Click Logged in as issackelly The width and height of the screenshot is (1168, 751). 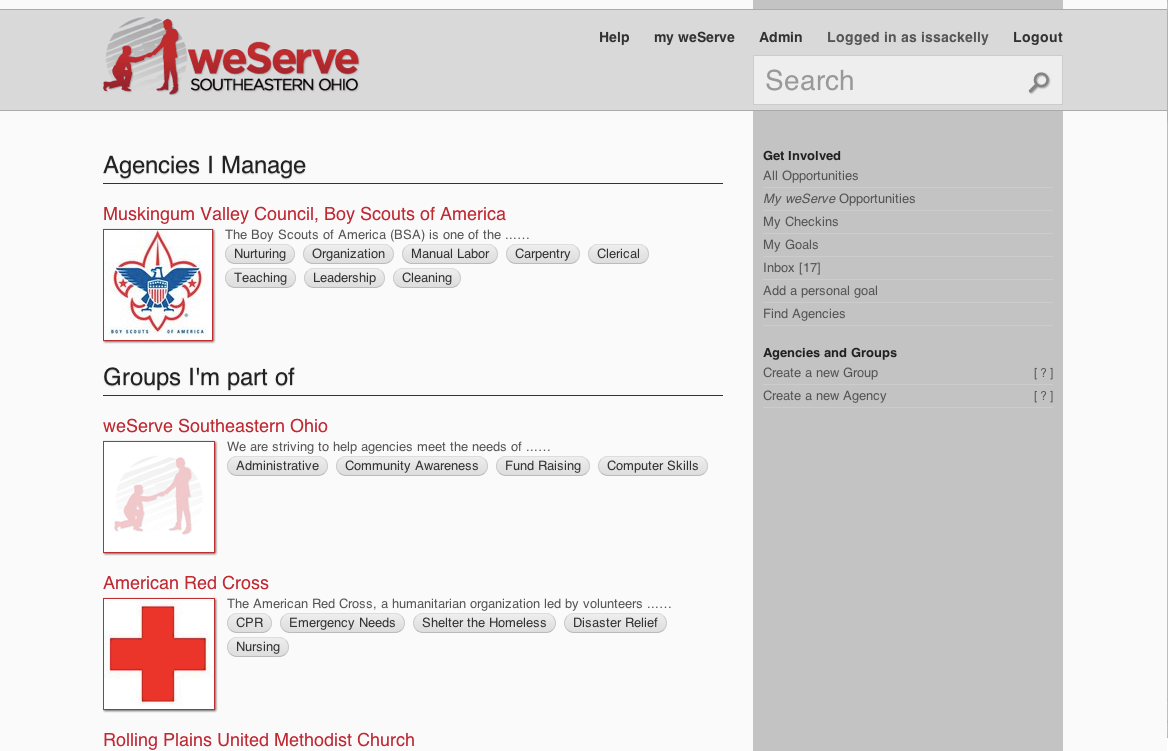[907, 37]
